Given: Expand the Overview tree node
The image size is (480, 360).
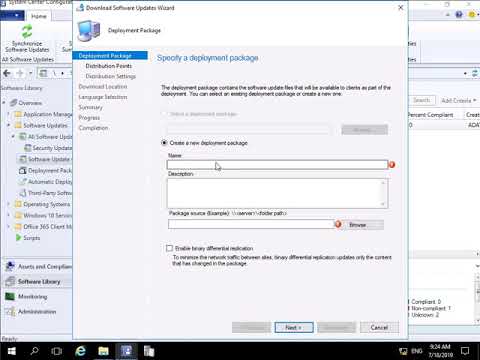Looking at the screenshot, I should [4, 103].
